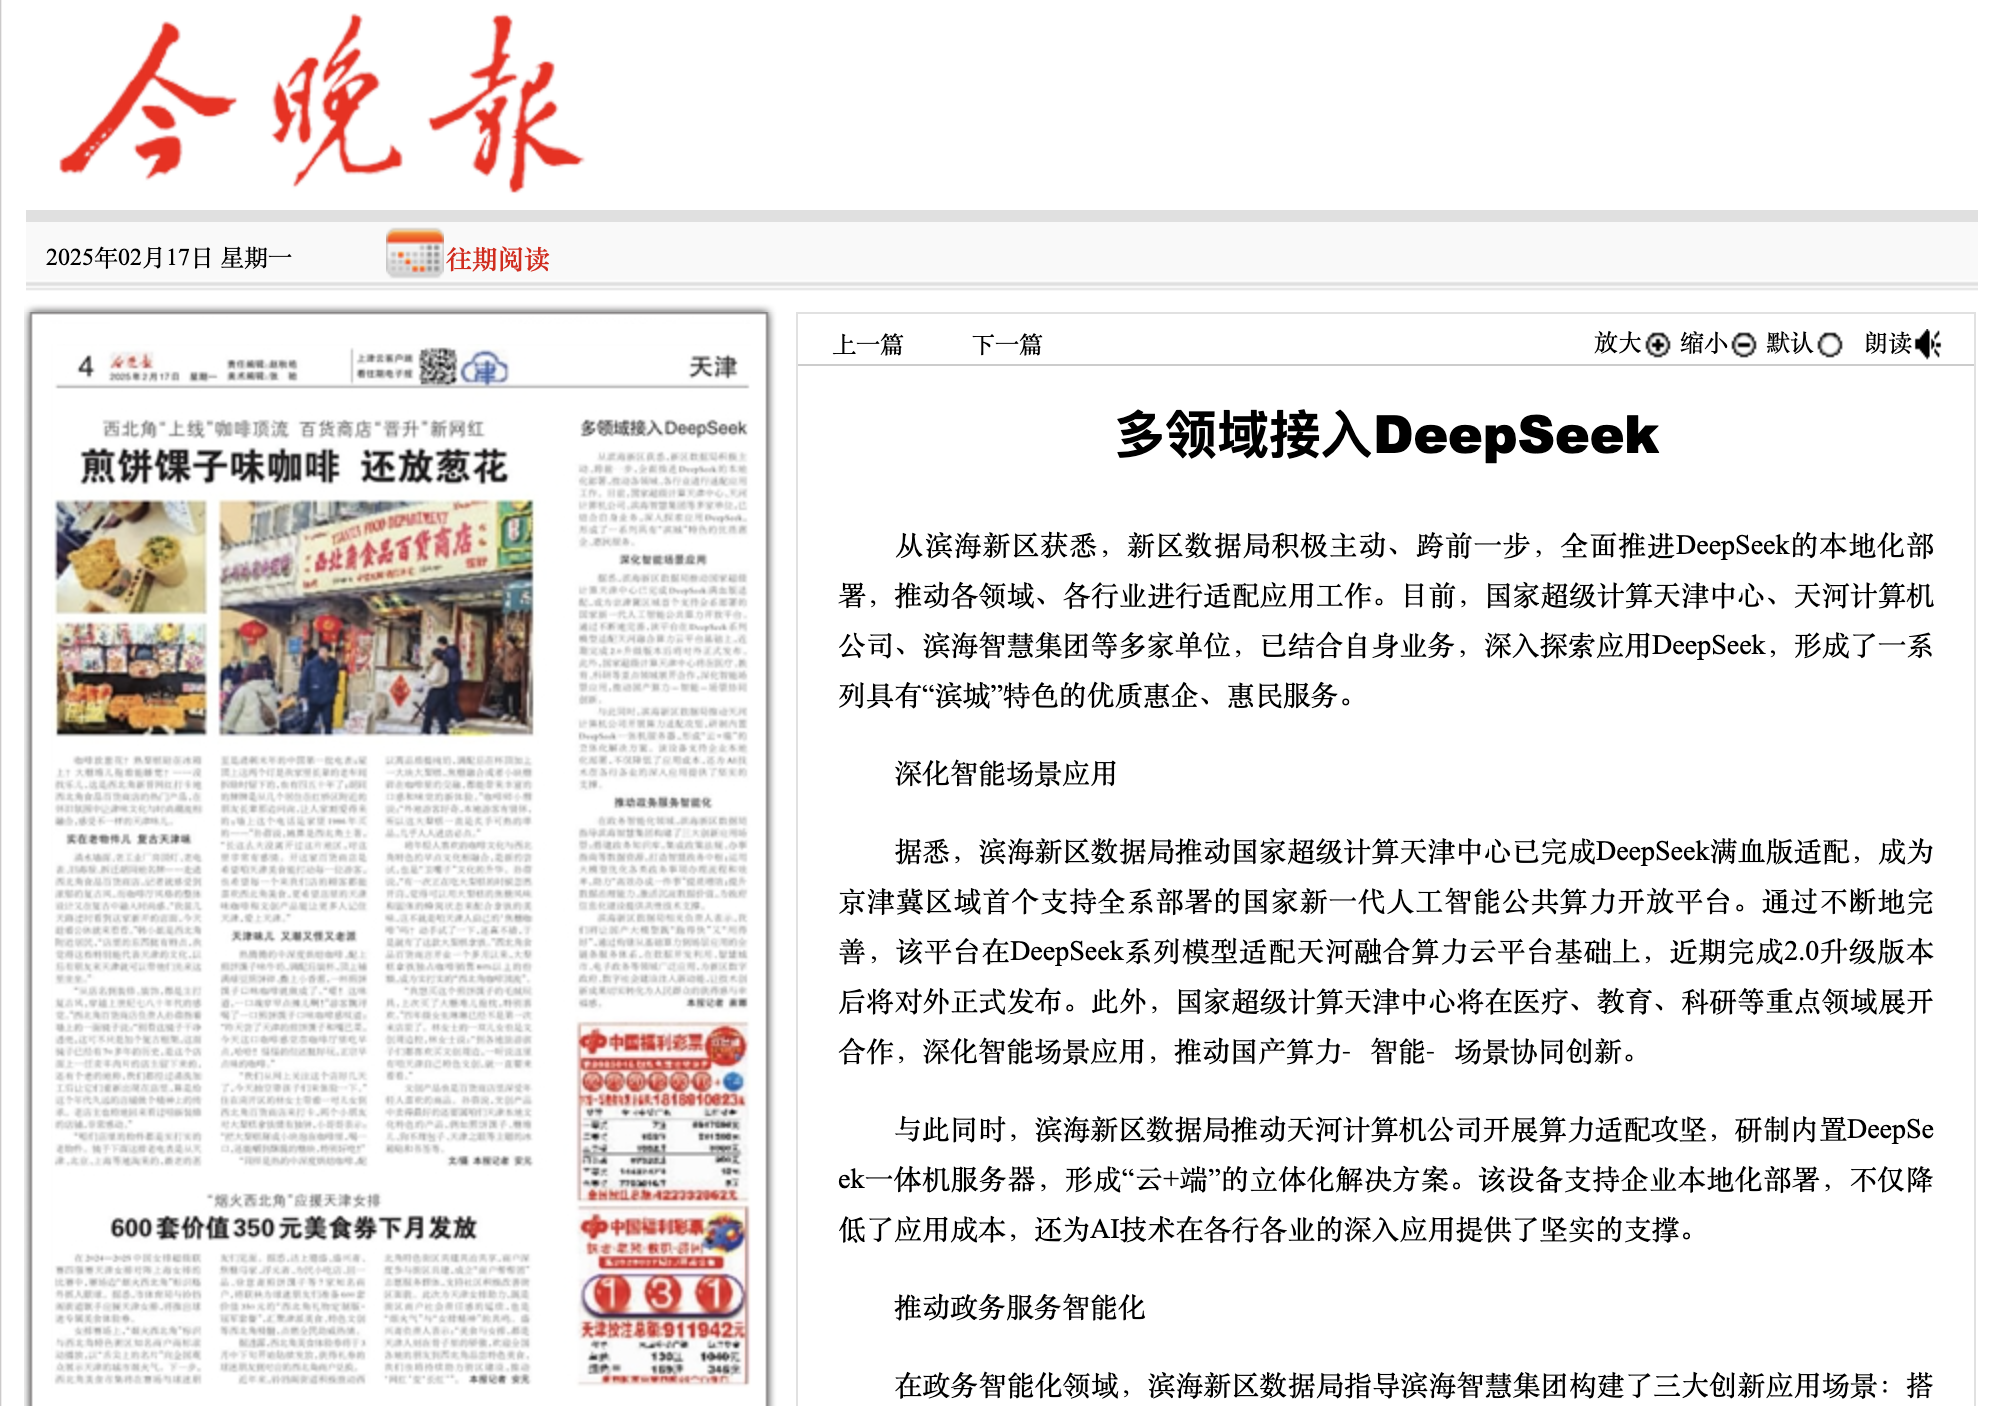This screenshot has width=1996, height=1406.
Task: Click the article headline 多领域接入DeepSeek
Action: tap(1386, 435)
